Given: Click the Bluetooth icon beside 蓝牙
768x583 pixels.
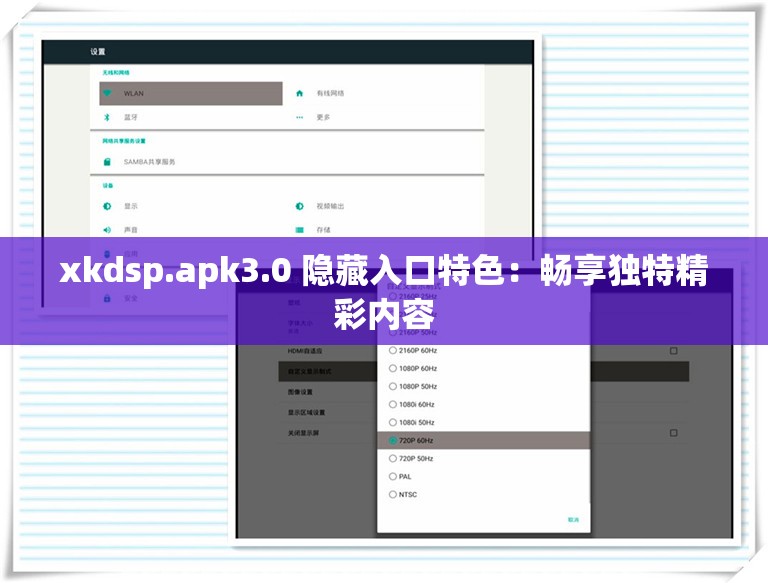Looking at the screenshot, I should (x=107, y=117).
